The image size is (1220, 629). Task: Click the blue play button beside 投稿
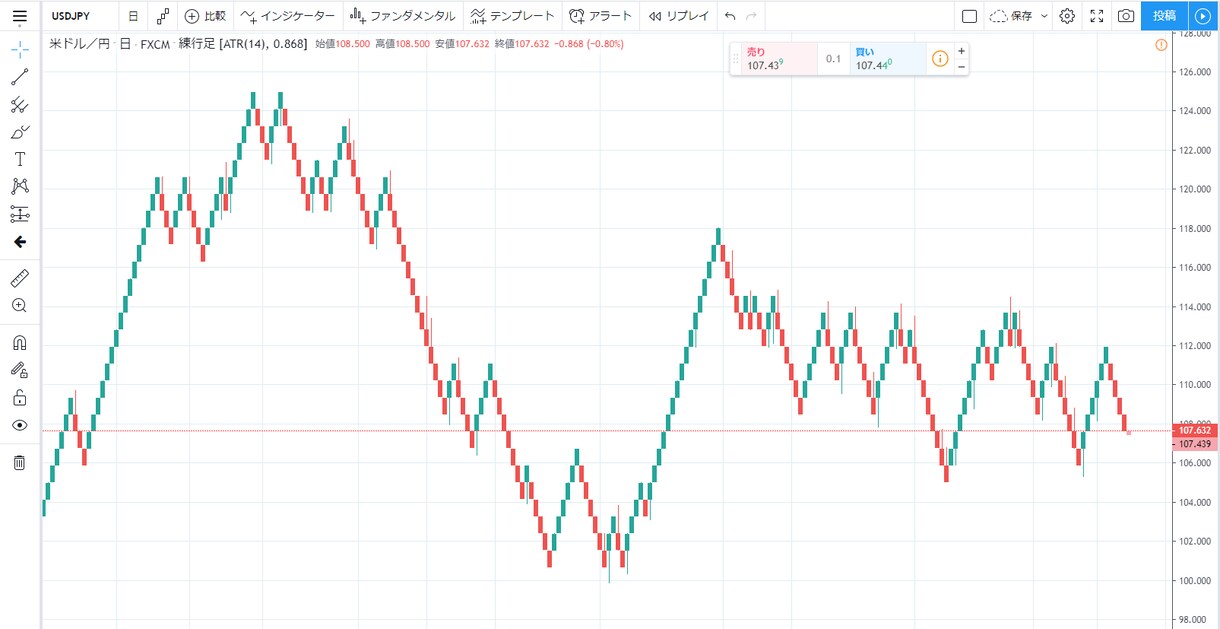[1201, 16]
